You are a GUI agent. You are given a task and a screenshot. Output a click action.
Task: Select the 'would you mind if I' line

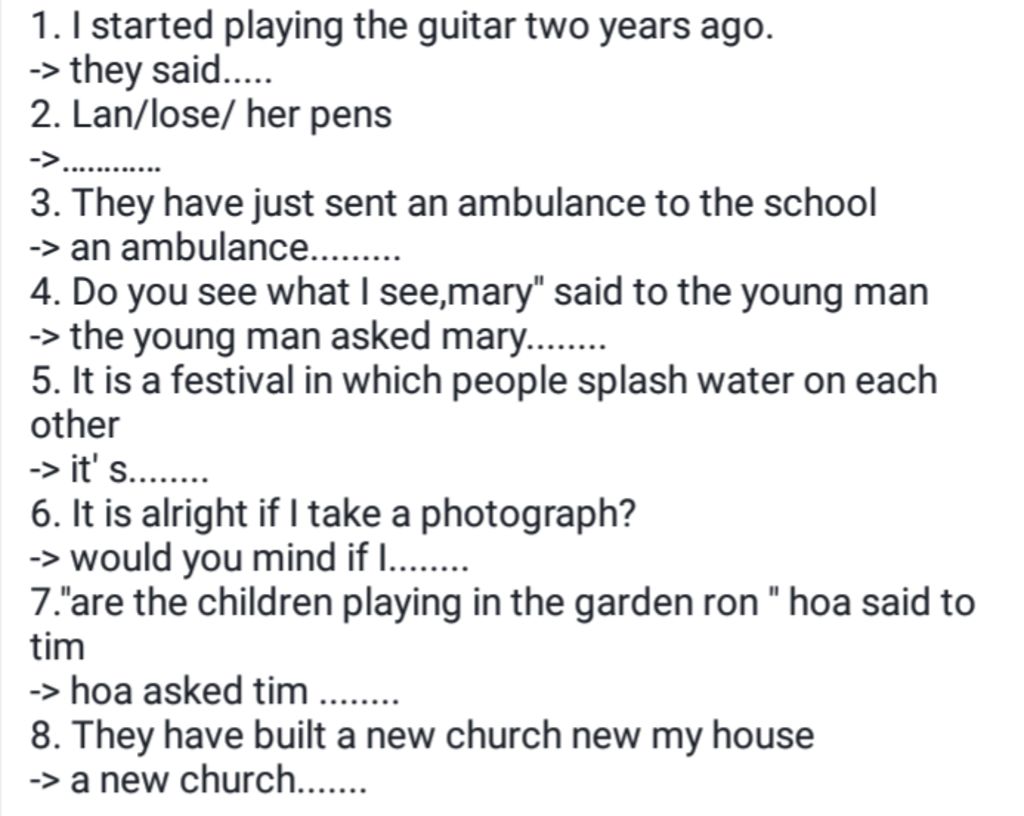(x=249, y=558)
